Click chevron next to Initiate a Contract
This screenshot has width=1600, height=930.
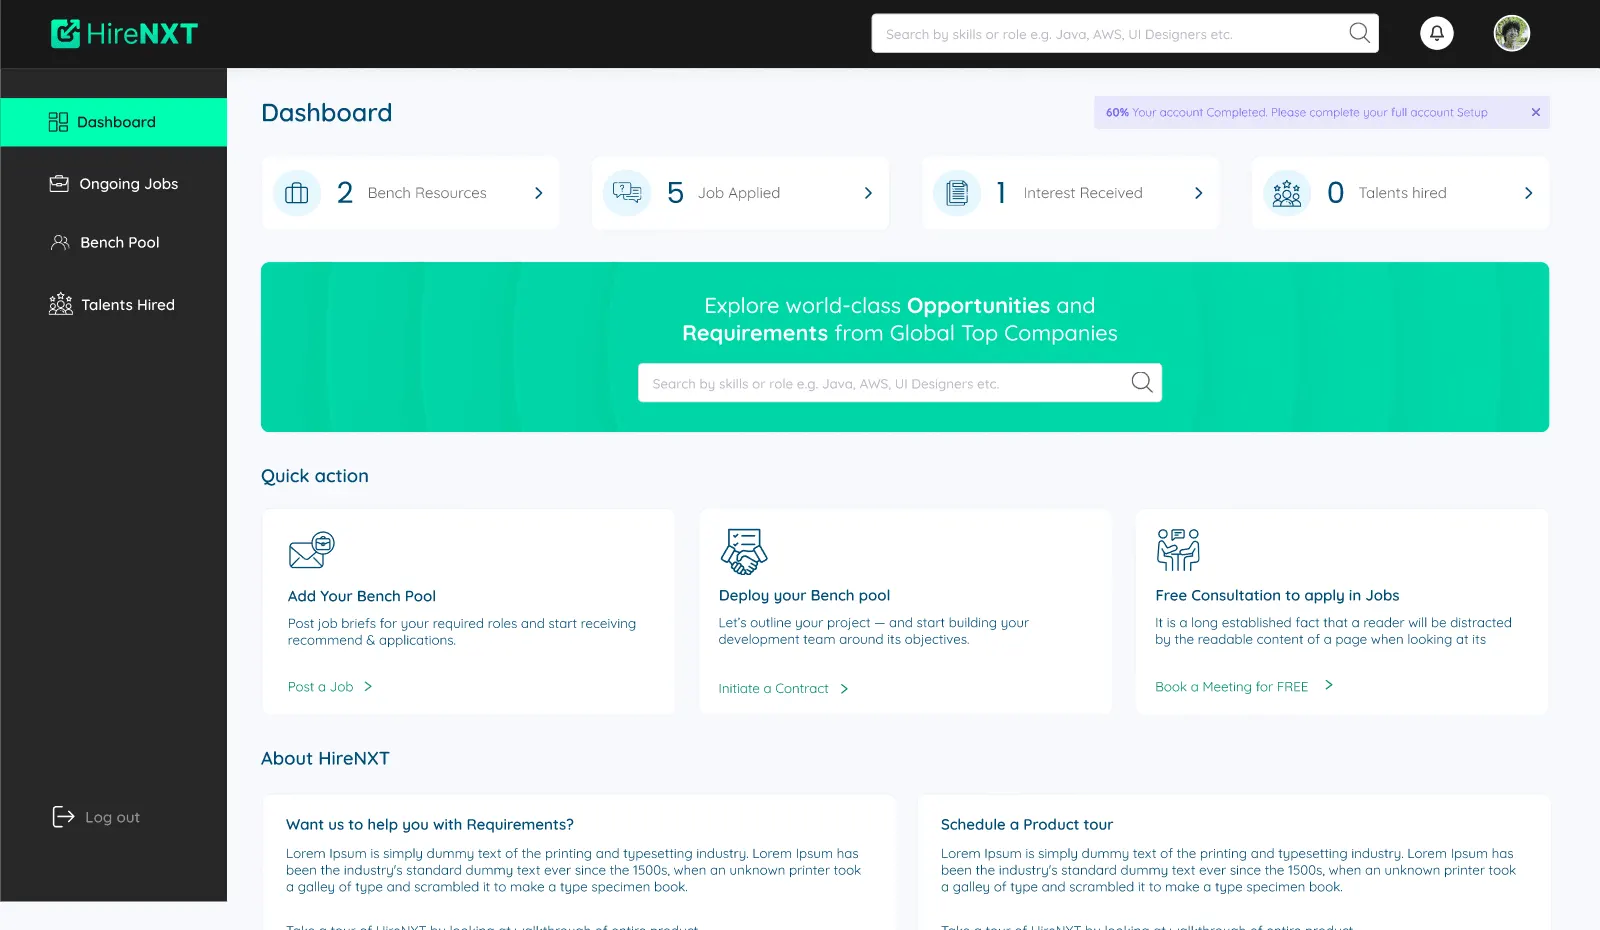pyautogui.click(x=844, y=689)
